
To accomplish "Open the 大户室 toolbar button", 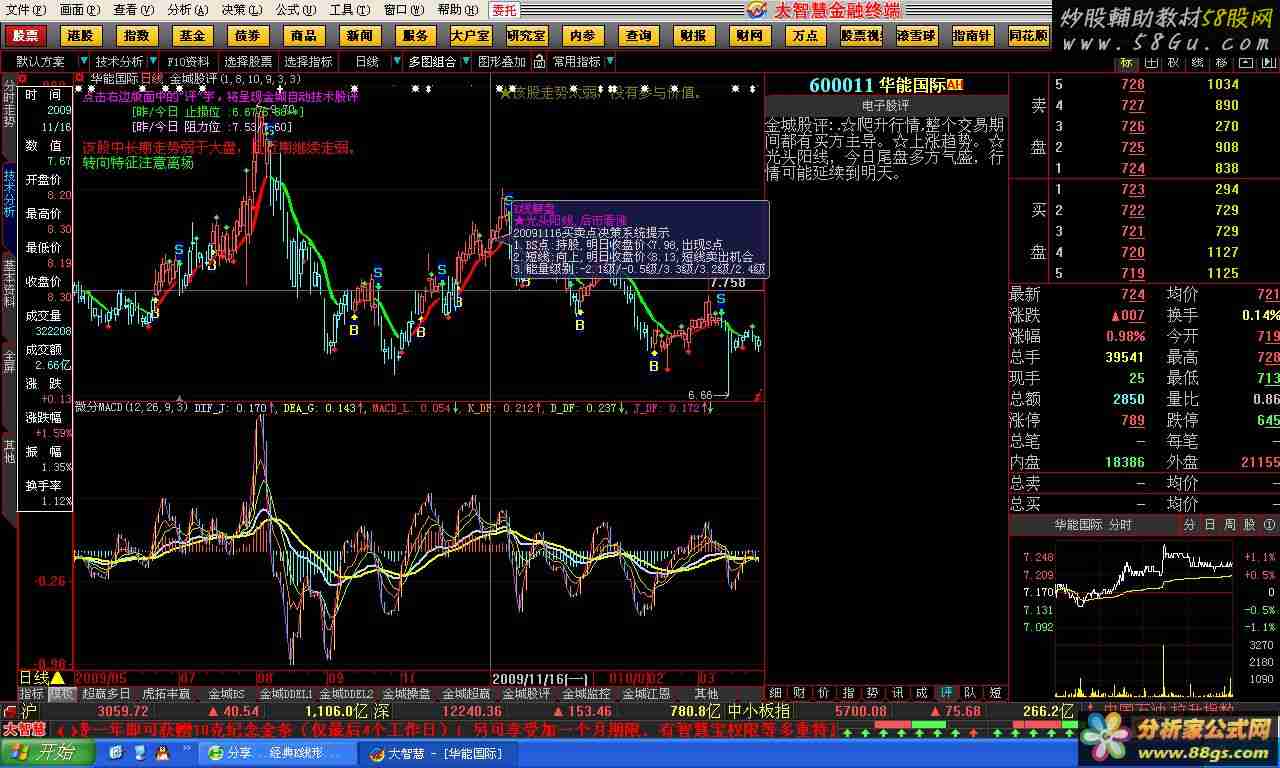I will (x=470, y=36).
